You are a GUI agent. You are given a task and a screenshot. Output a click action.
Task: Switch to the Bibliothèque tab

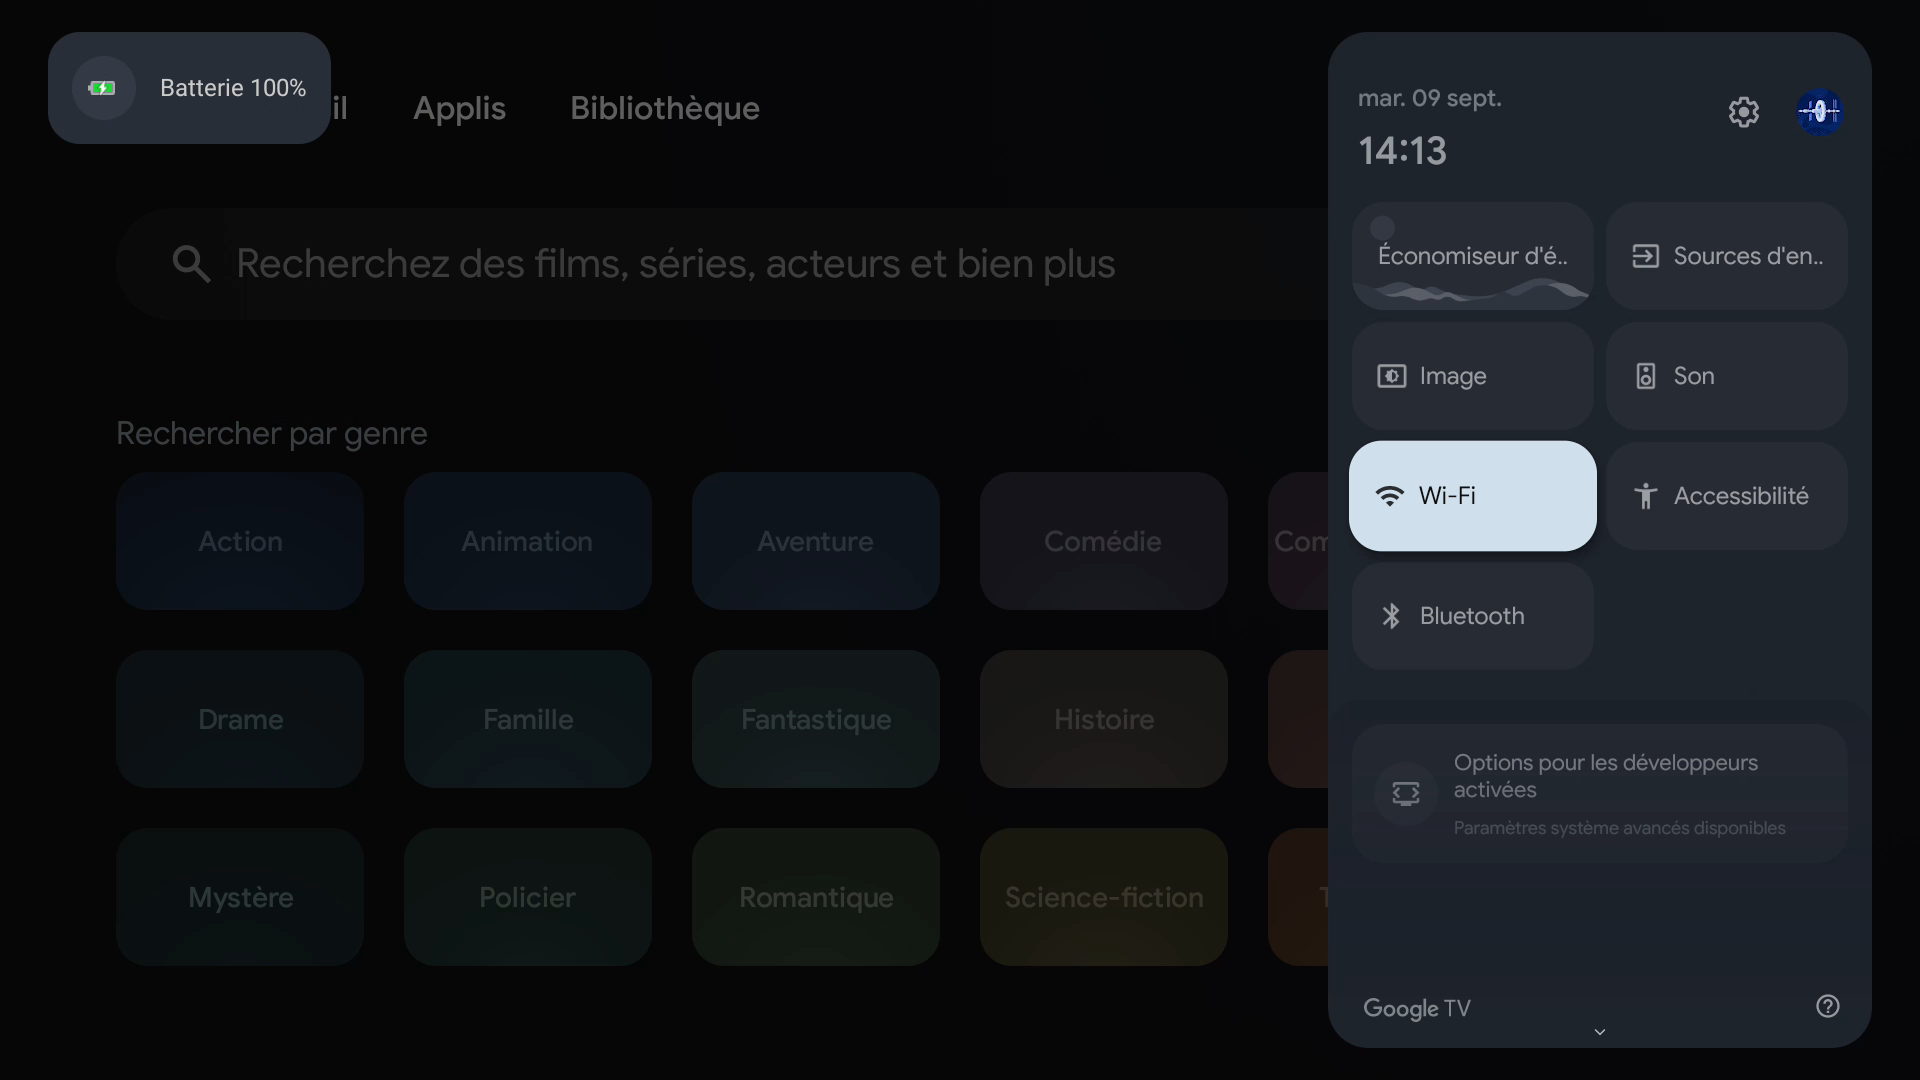(665, 108)
